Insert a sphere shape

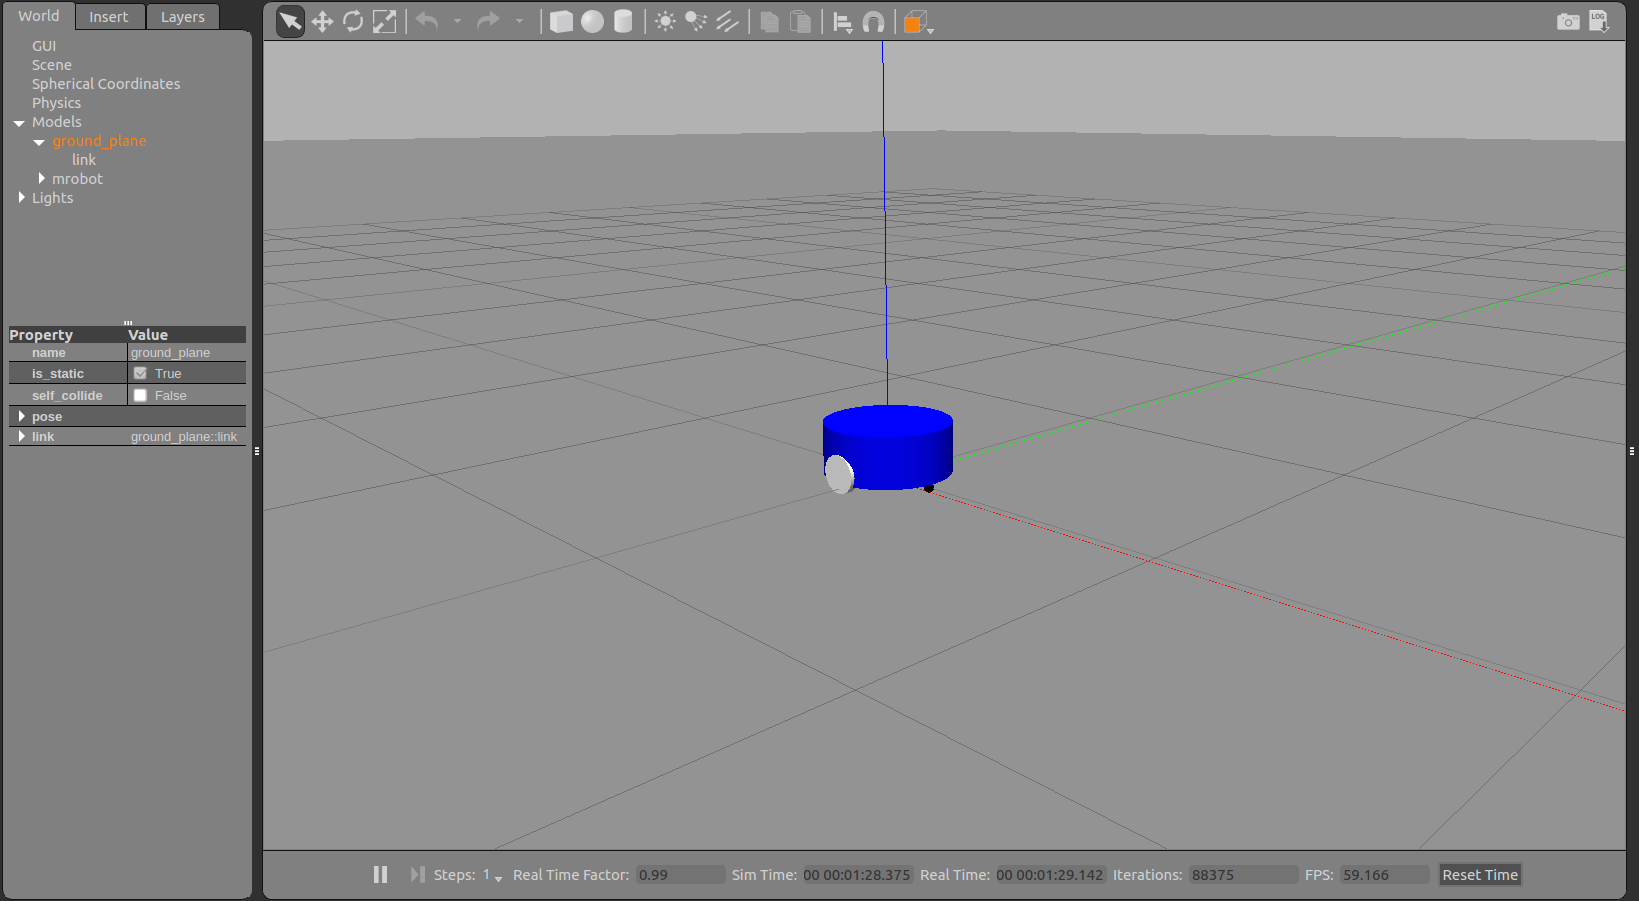592,21
